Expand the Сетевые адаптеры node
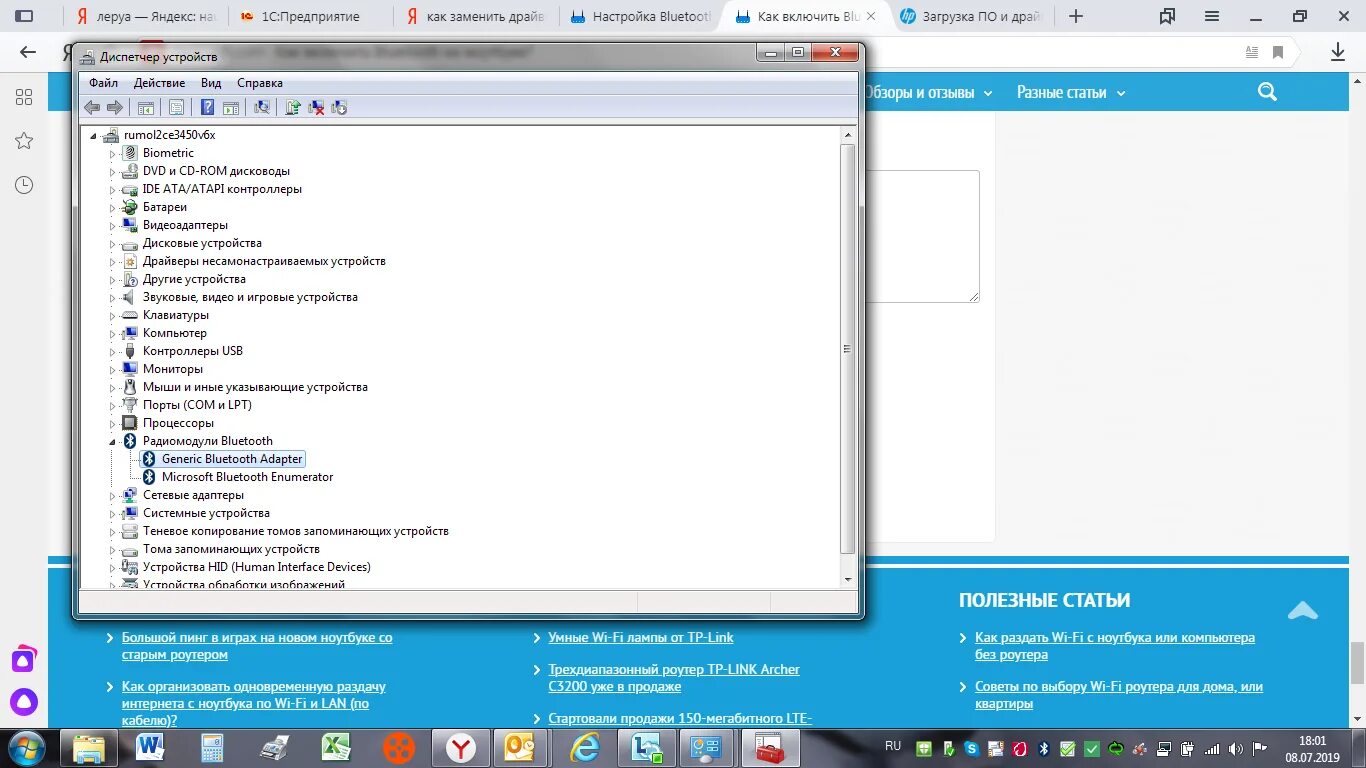This screenshot has height=768, width=1366. 112,495
